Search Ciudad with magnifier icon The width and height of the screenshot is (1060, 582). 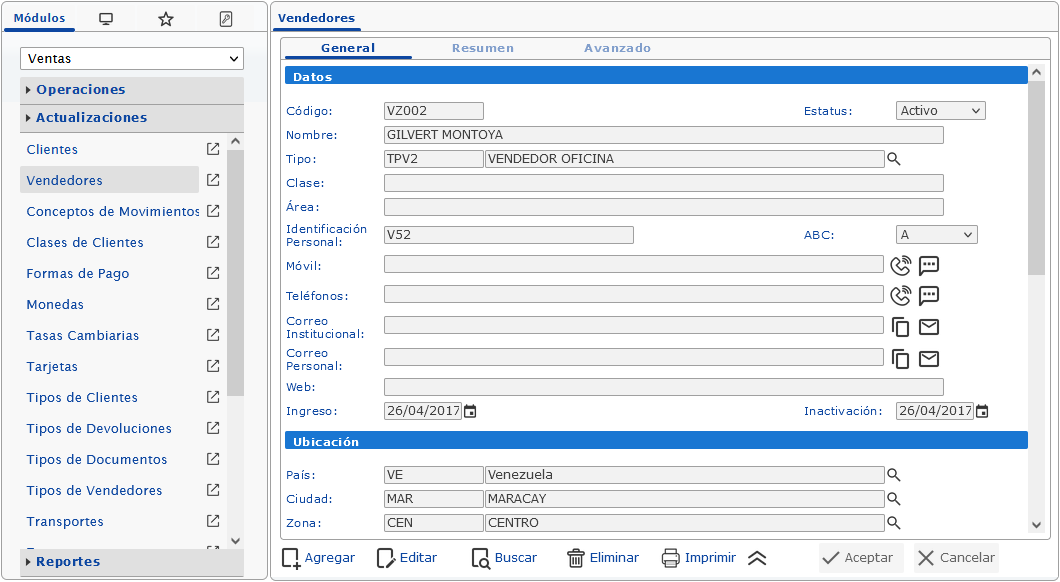click(x=894, y=499)
